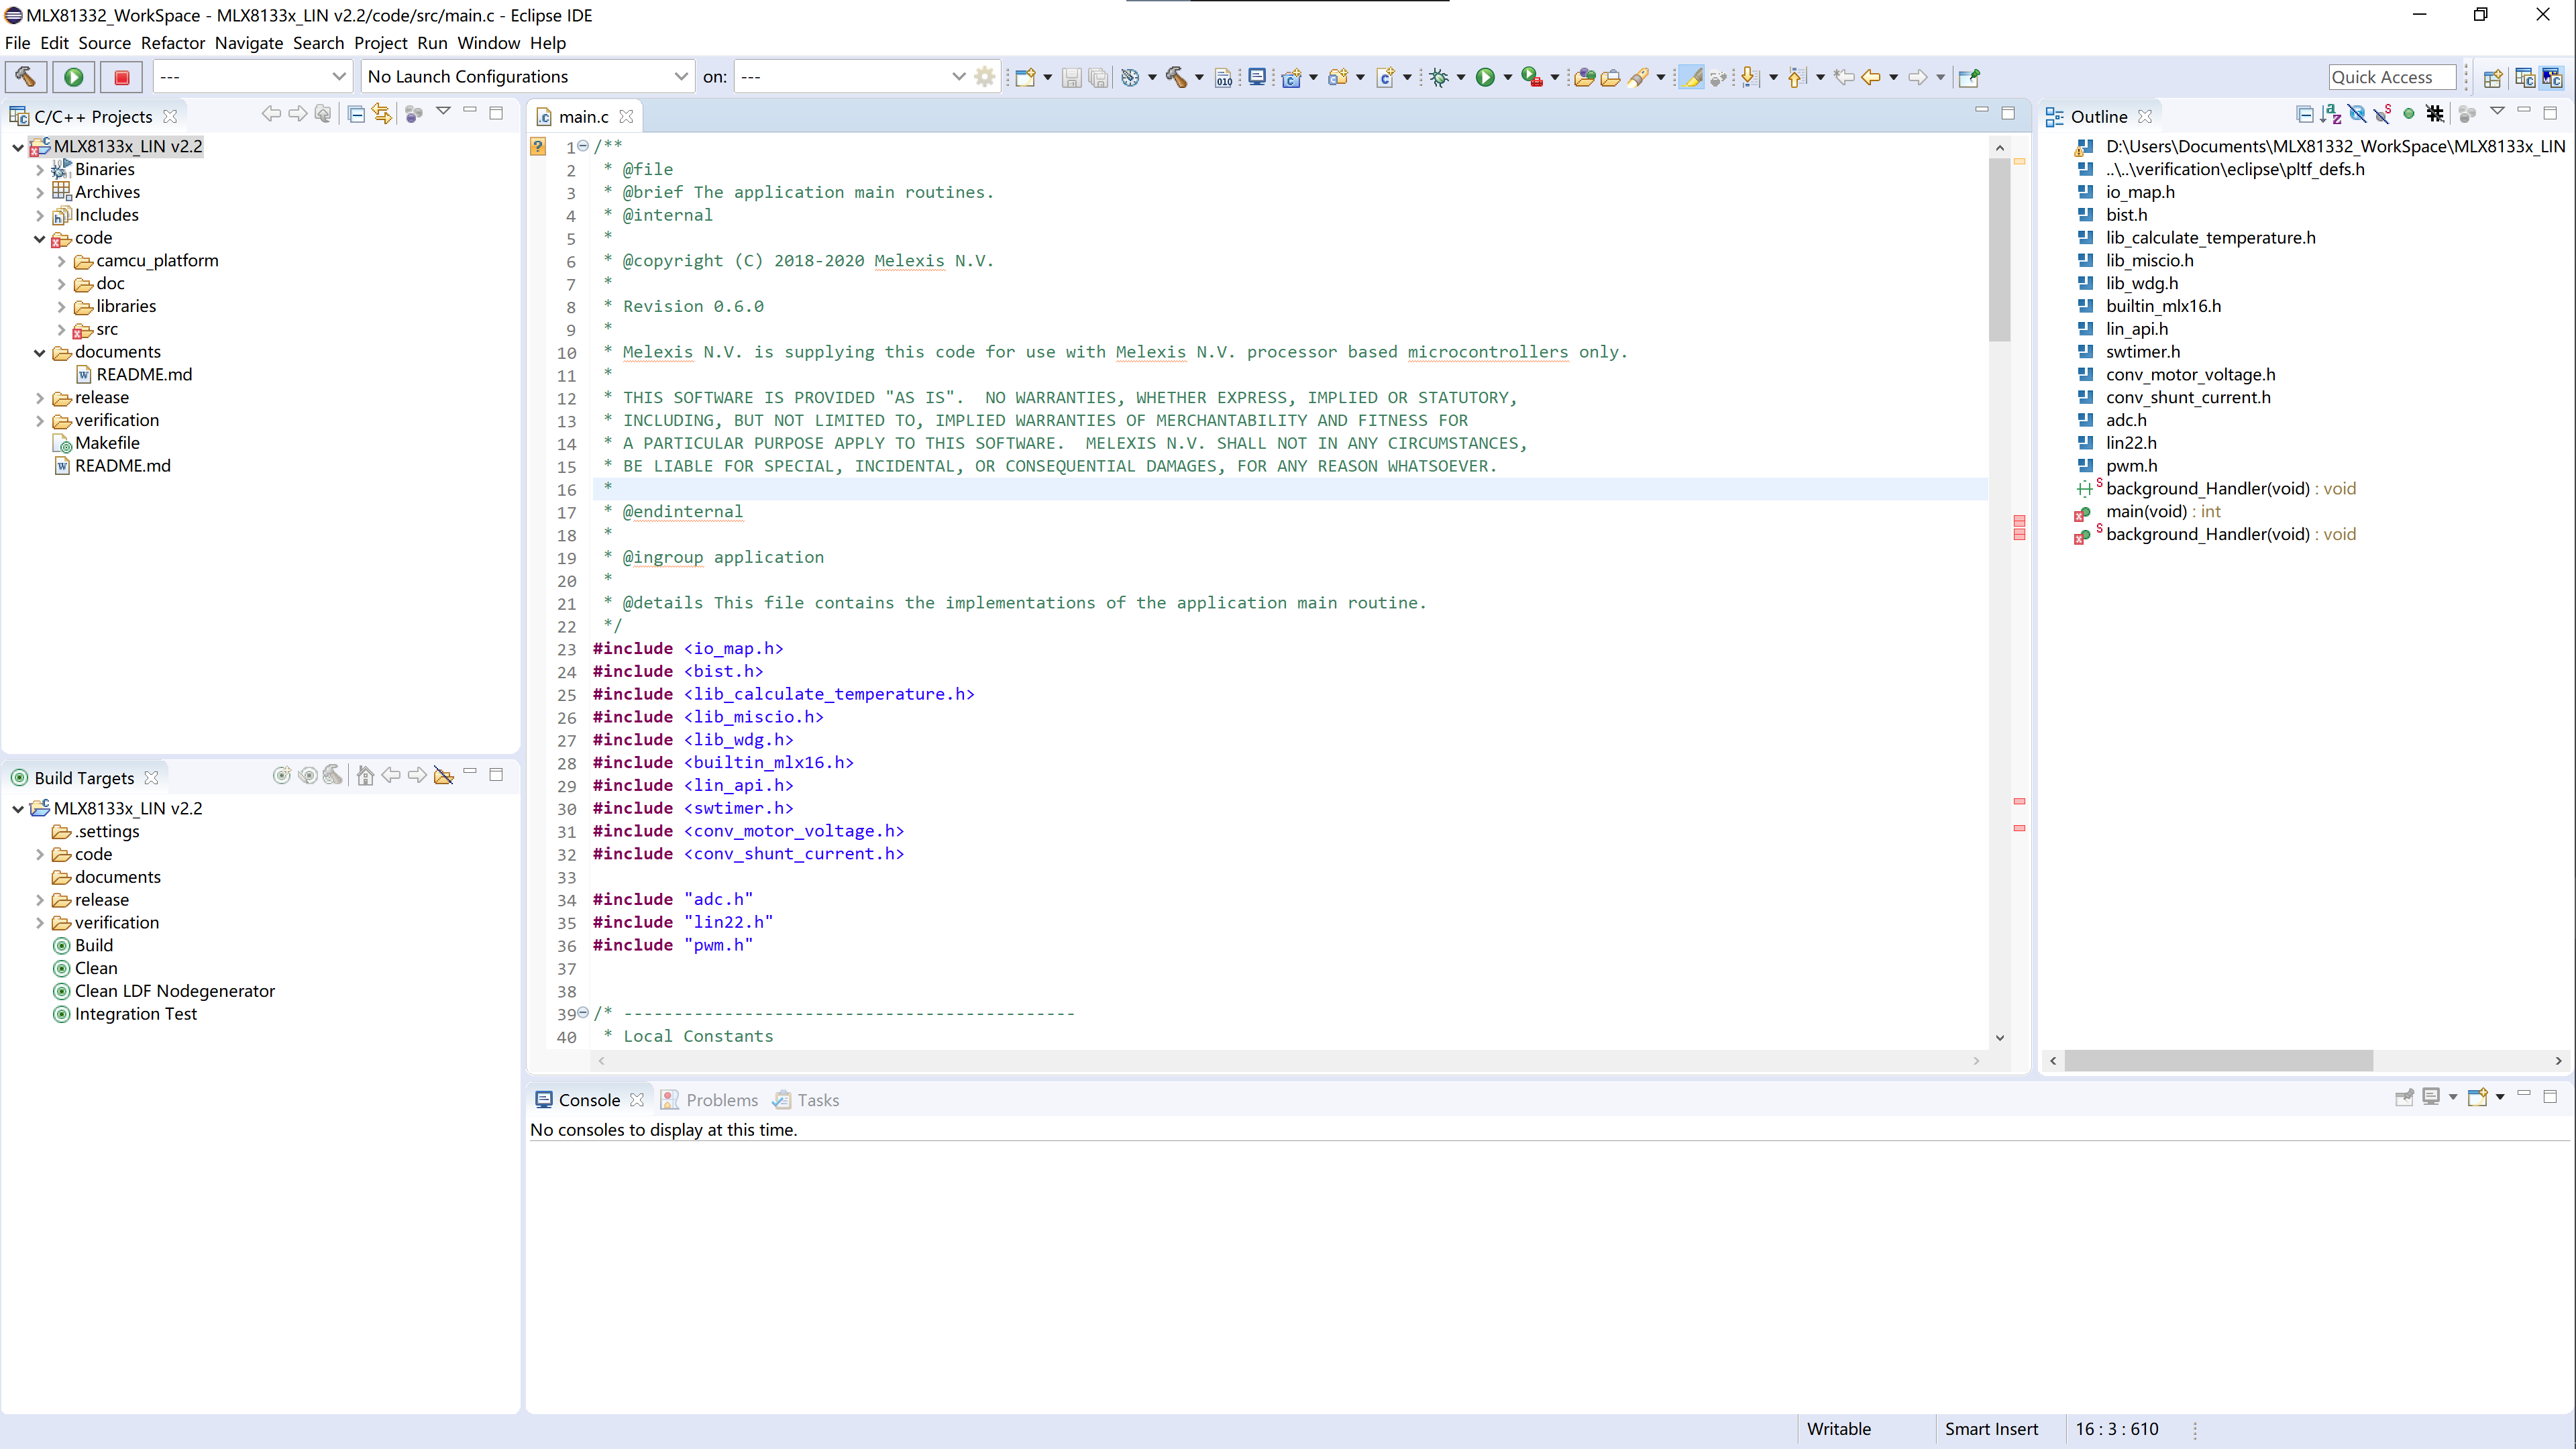Screen dimensions: 2576x1449
Task: Toggle Link with Editor in Projects view
Action: coord(382,114)
